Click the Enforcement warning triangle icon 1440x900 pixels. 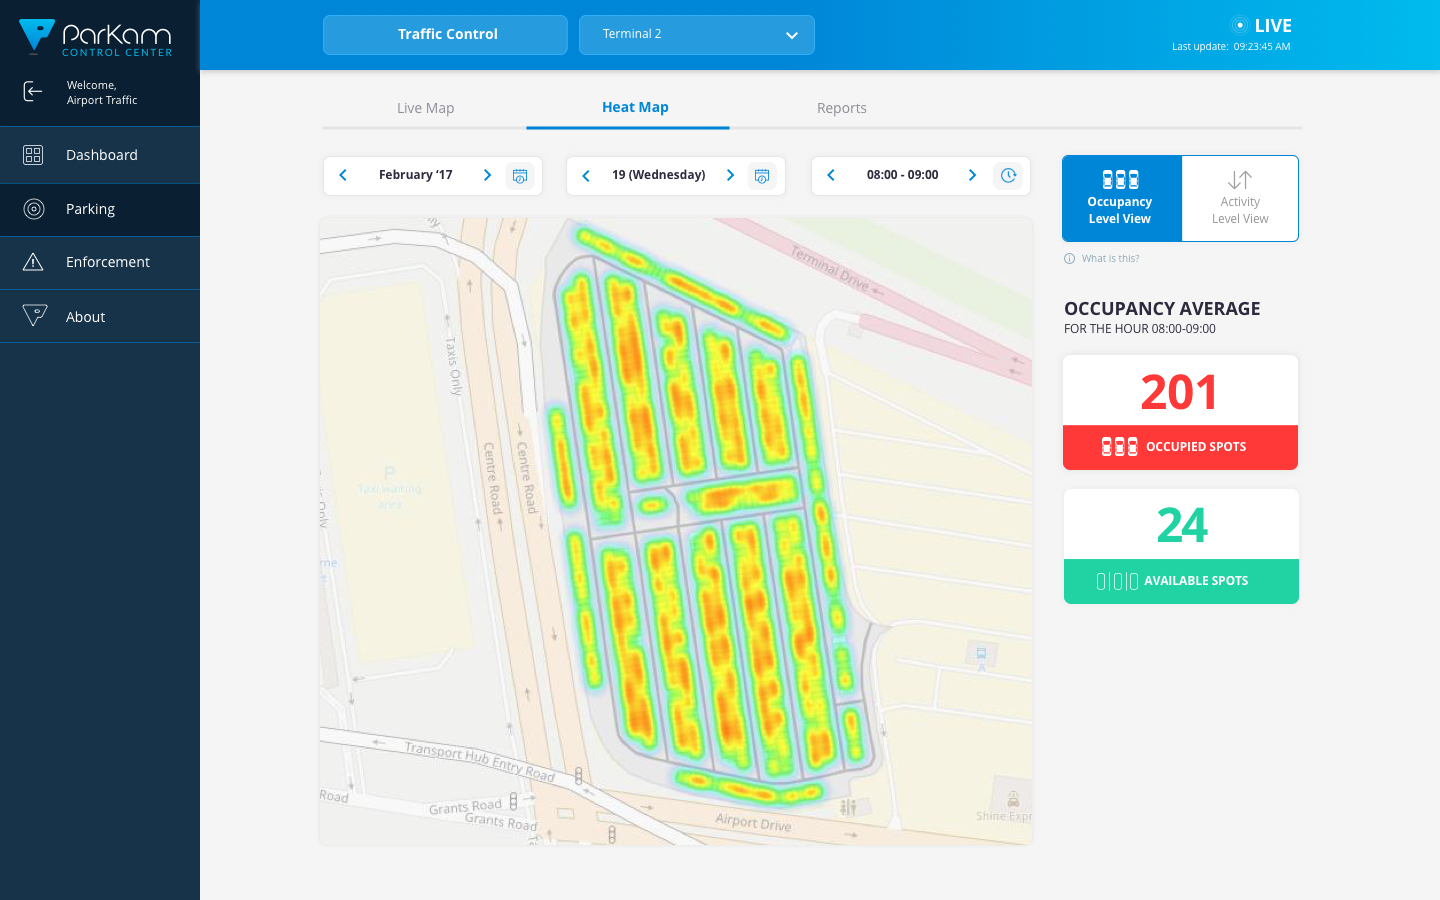coord(33,262)
